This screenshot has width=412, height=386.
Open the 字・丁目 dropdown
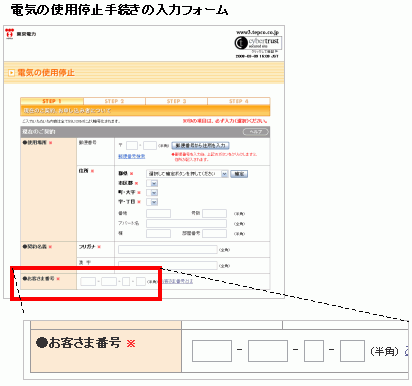(152, 202)
